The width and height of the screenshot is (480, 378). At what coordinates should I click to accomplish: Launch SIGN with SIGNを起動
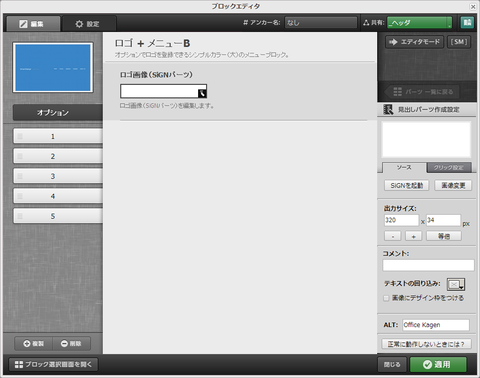point(407,186)
